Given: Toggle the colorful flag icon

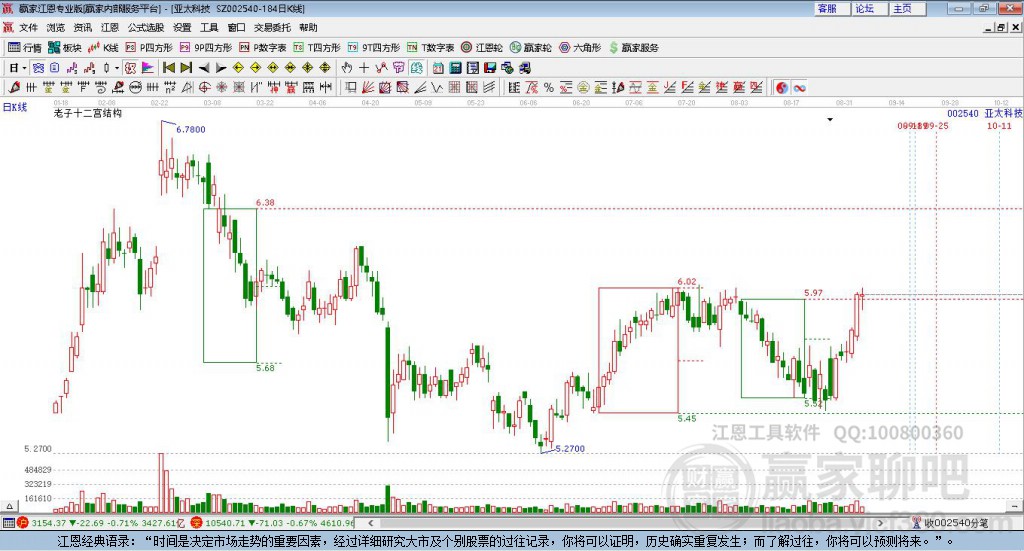Looking at the screenshot, I should click(x=148, y=68).
